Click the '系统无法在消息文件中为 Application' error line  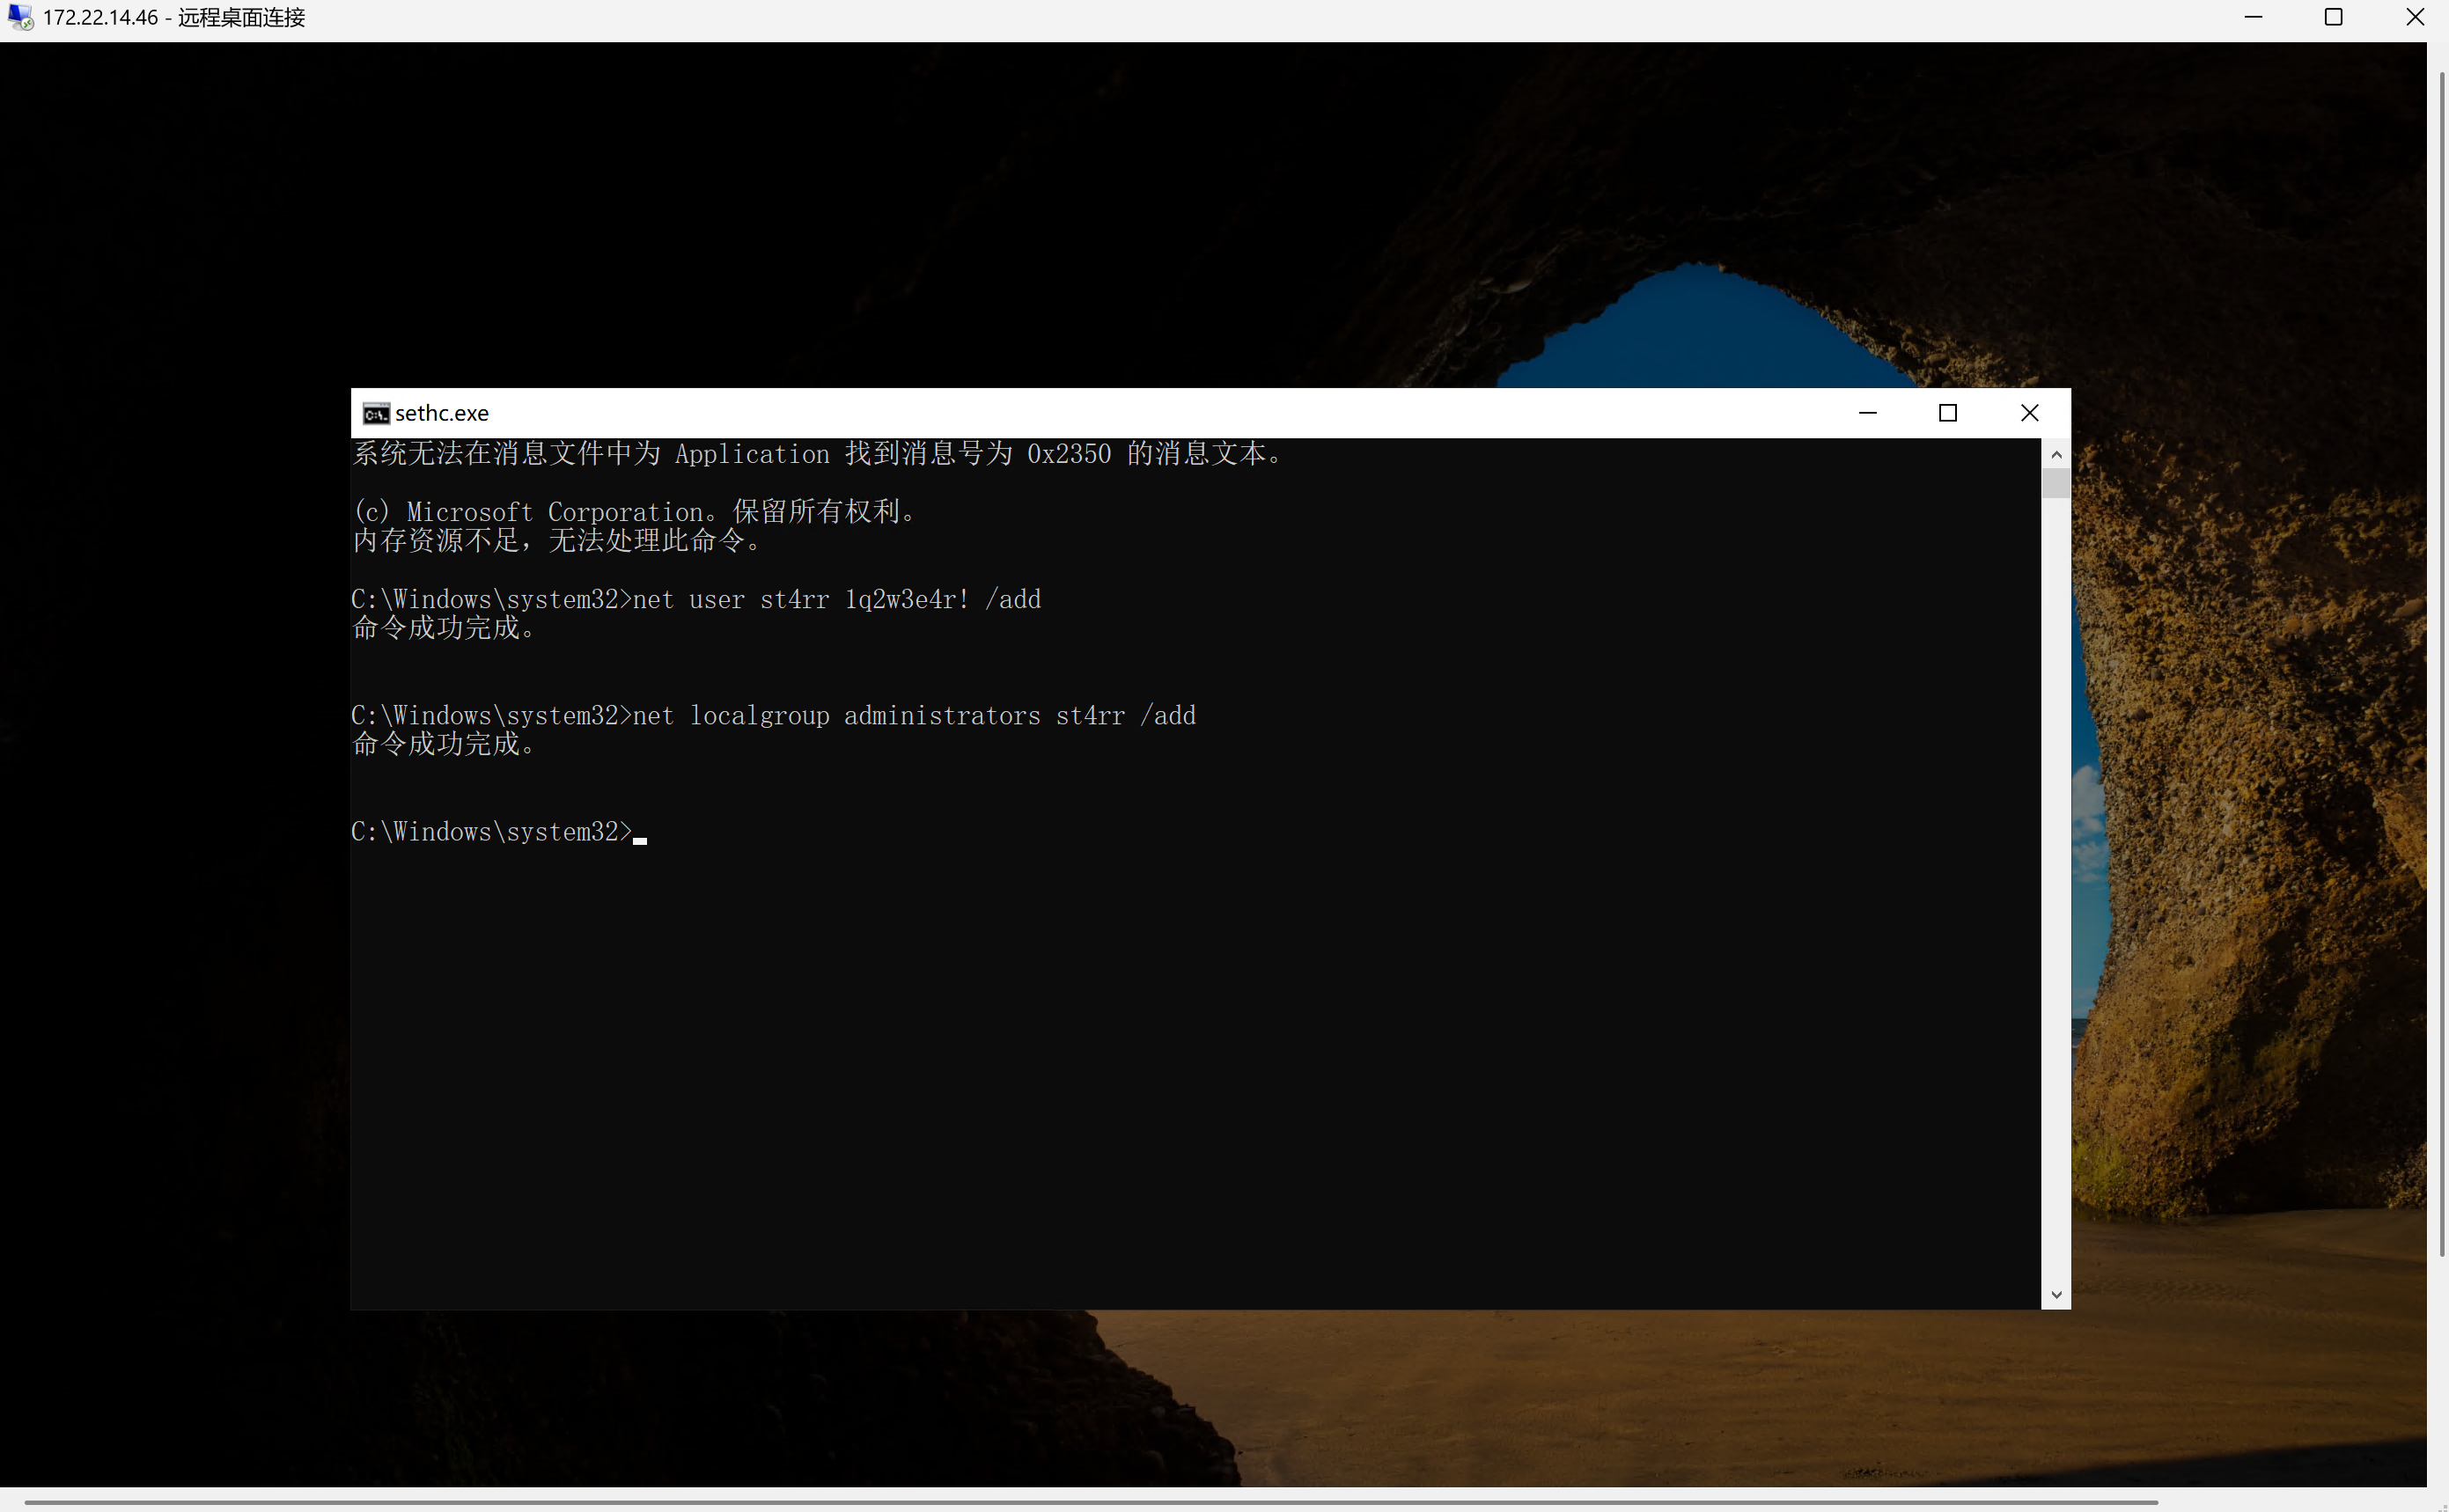coord(819,454)
